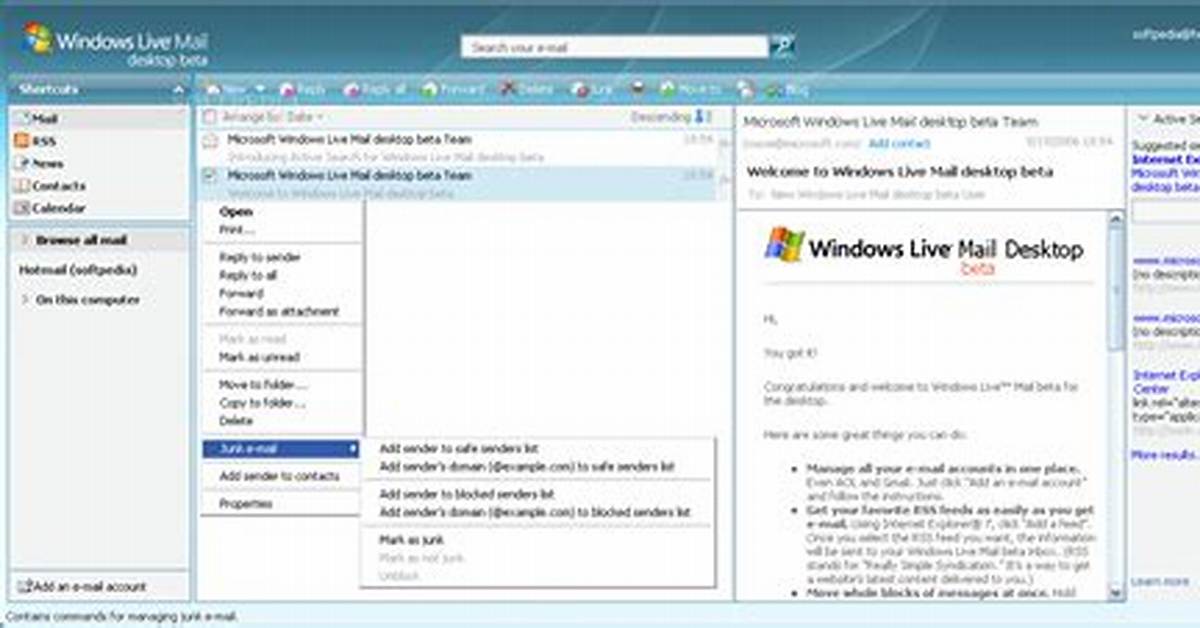Screen dimensions: 1200x628
Task: Click the Print icon in the toolbar
Action: [638, 89]
